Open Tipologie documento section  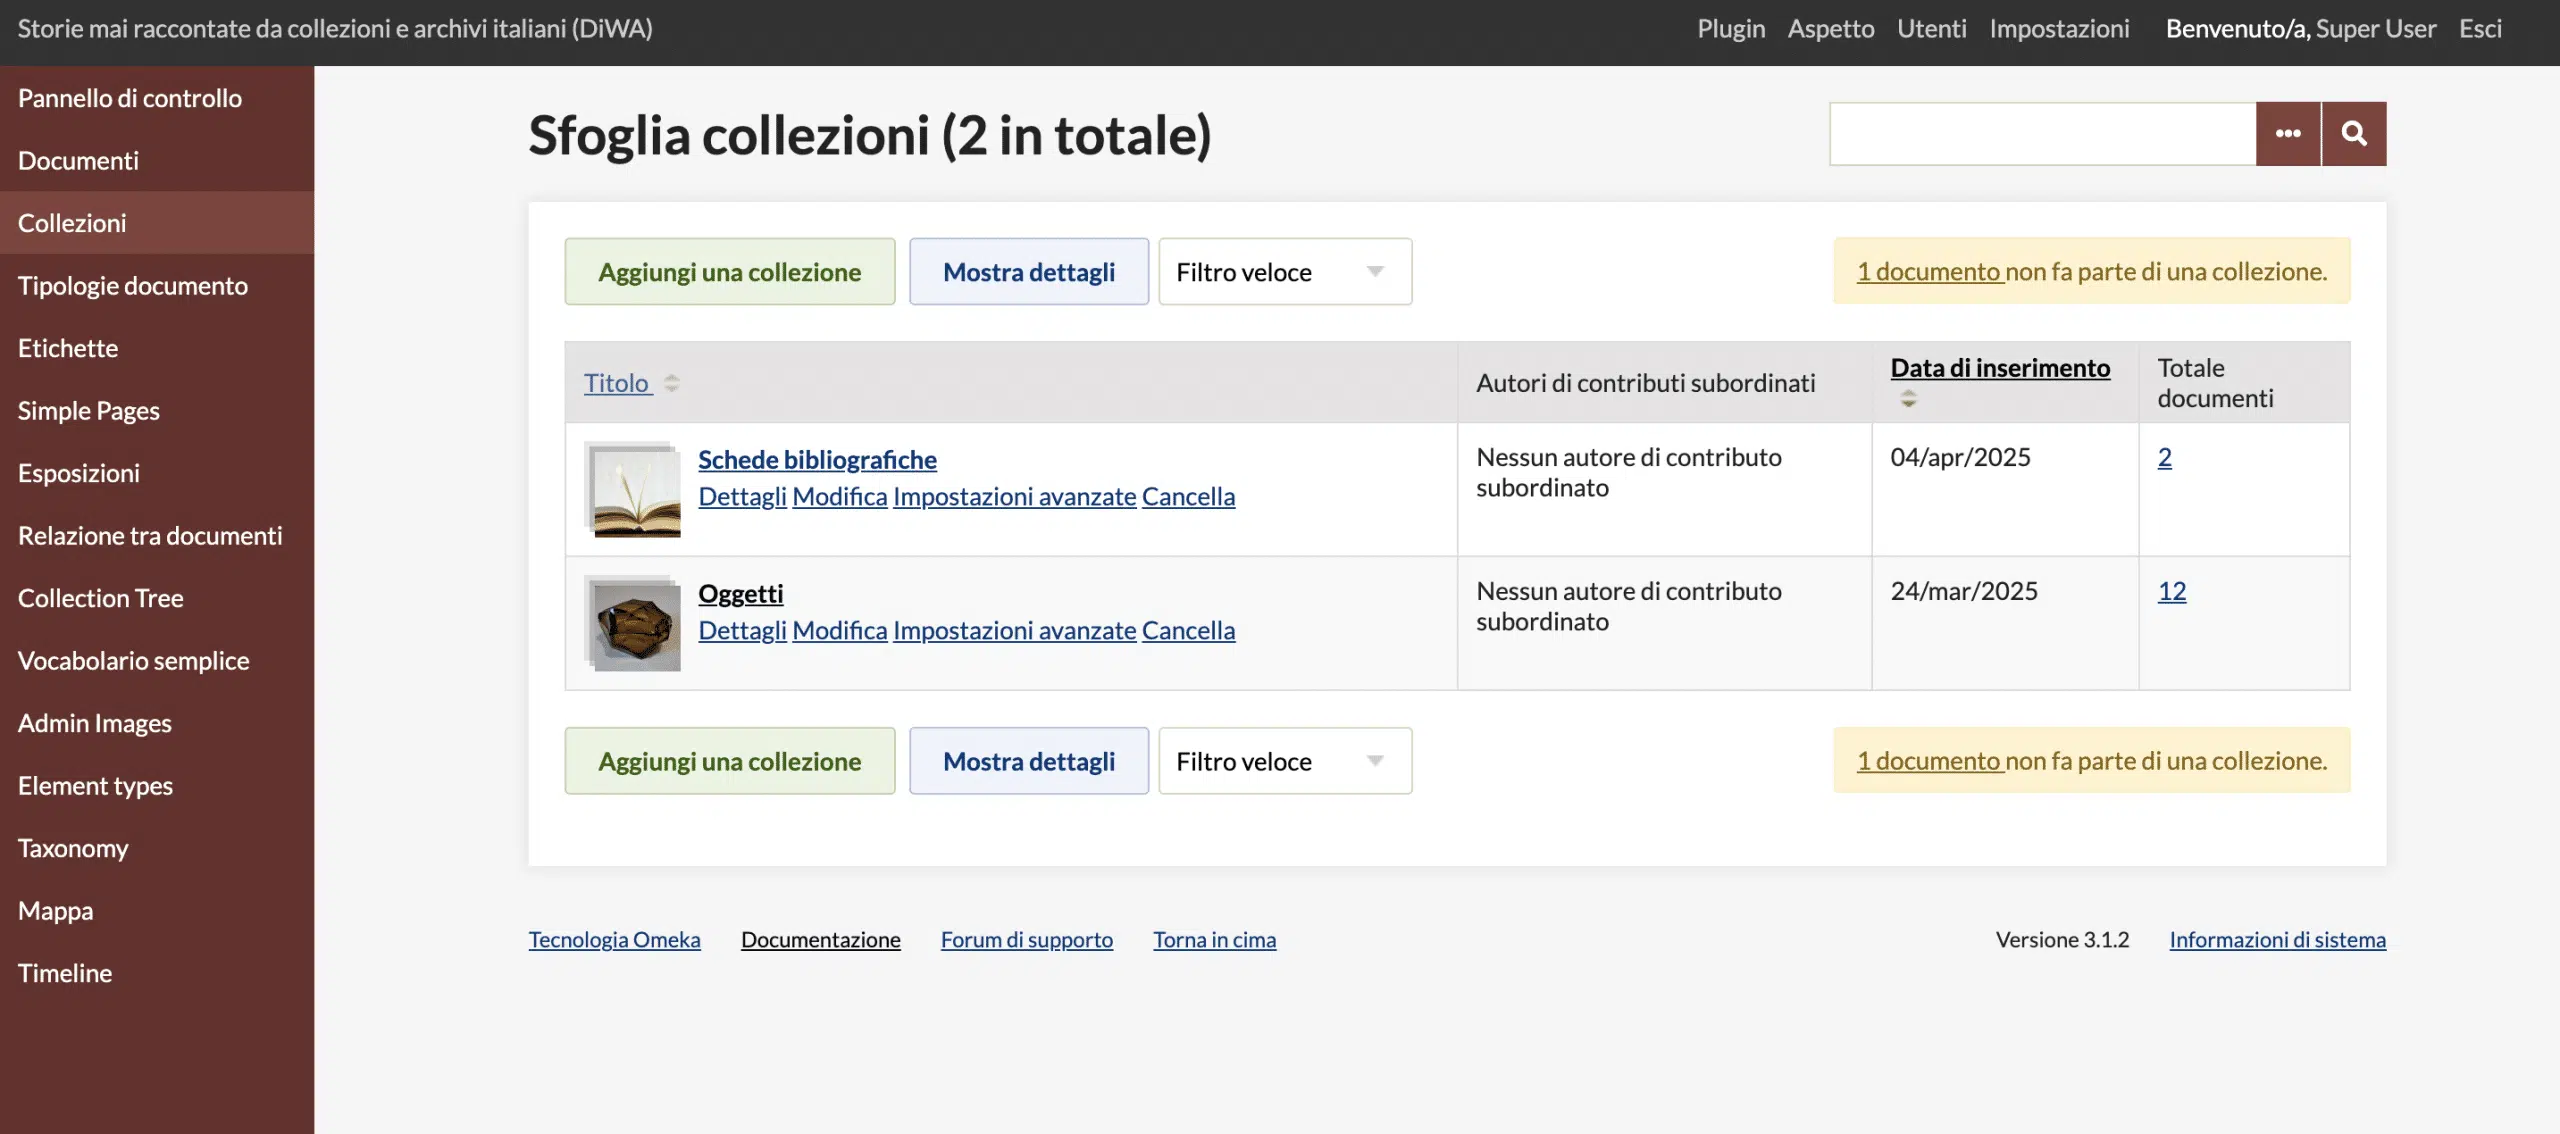tap(157, 285)
